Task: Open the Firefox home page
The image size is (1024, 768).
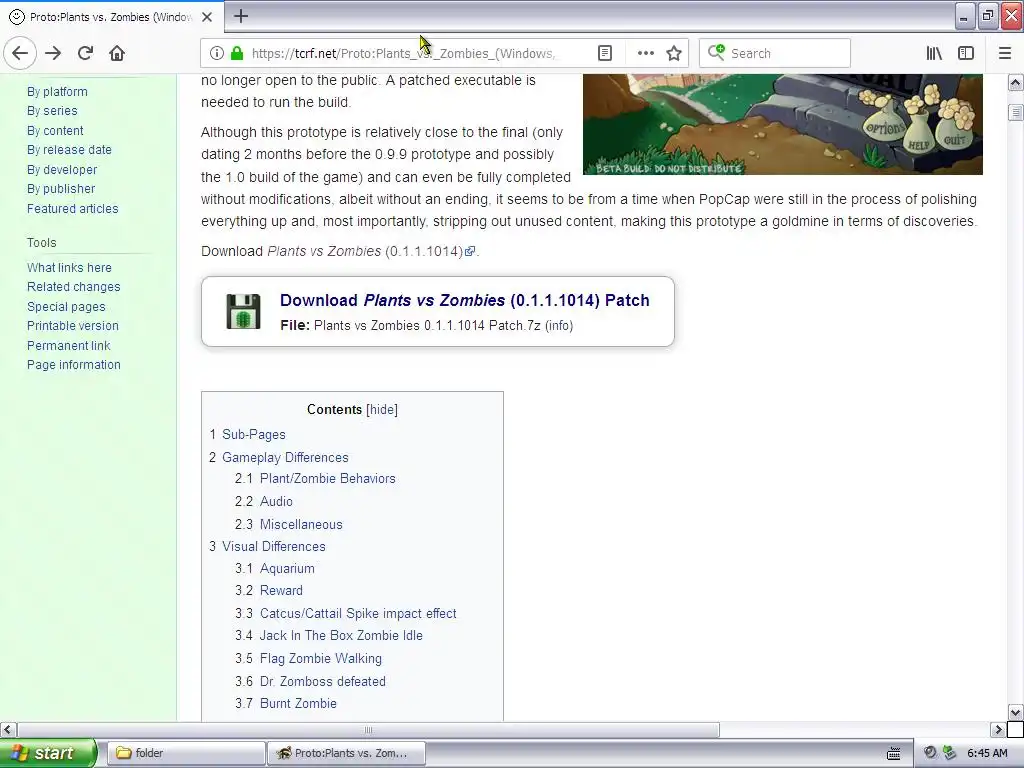Action: (117, 53)
